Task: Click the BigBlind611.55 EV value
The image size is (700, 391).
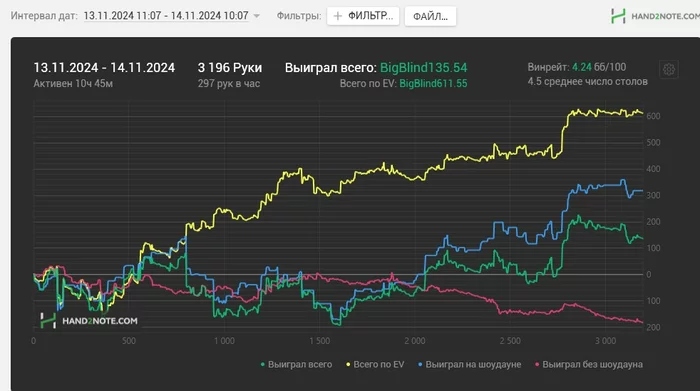Action: point(433,83)
